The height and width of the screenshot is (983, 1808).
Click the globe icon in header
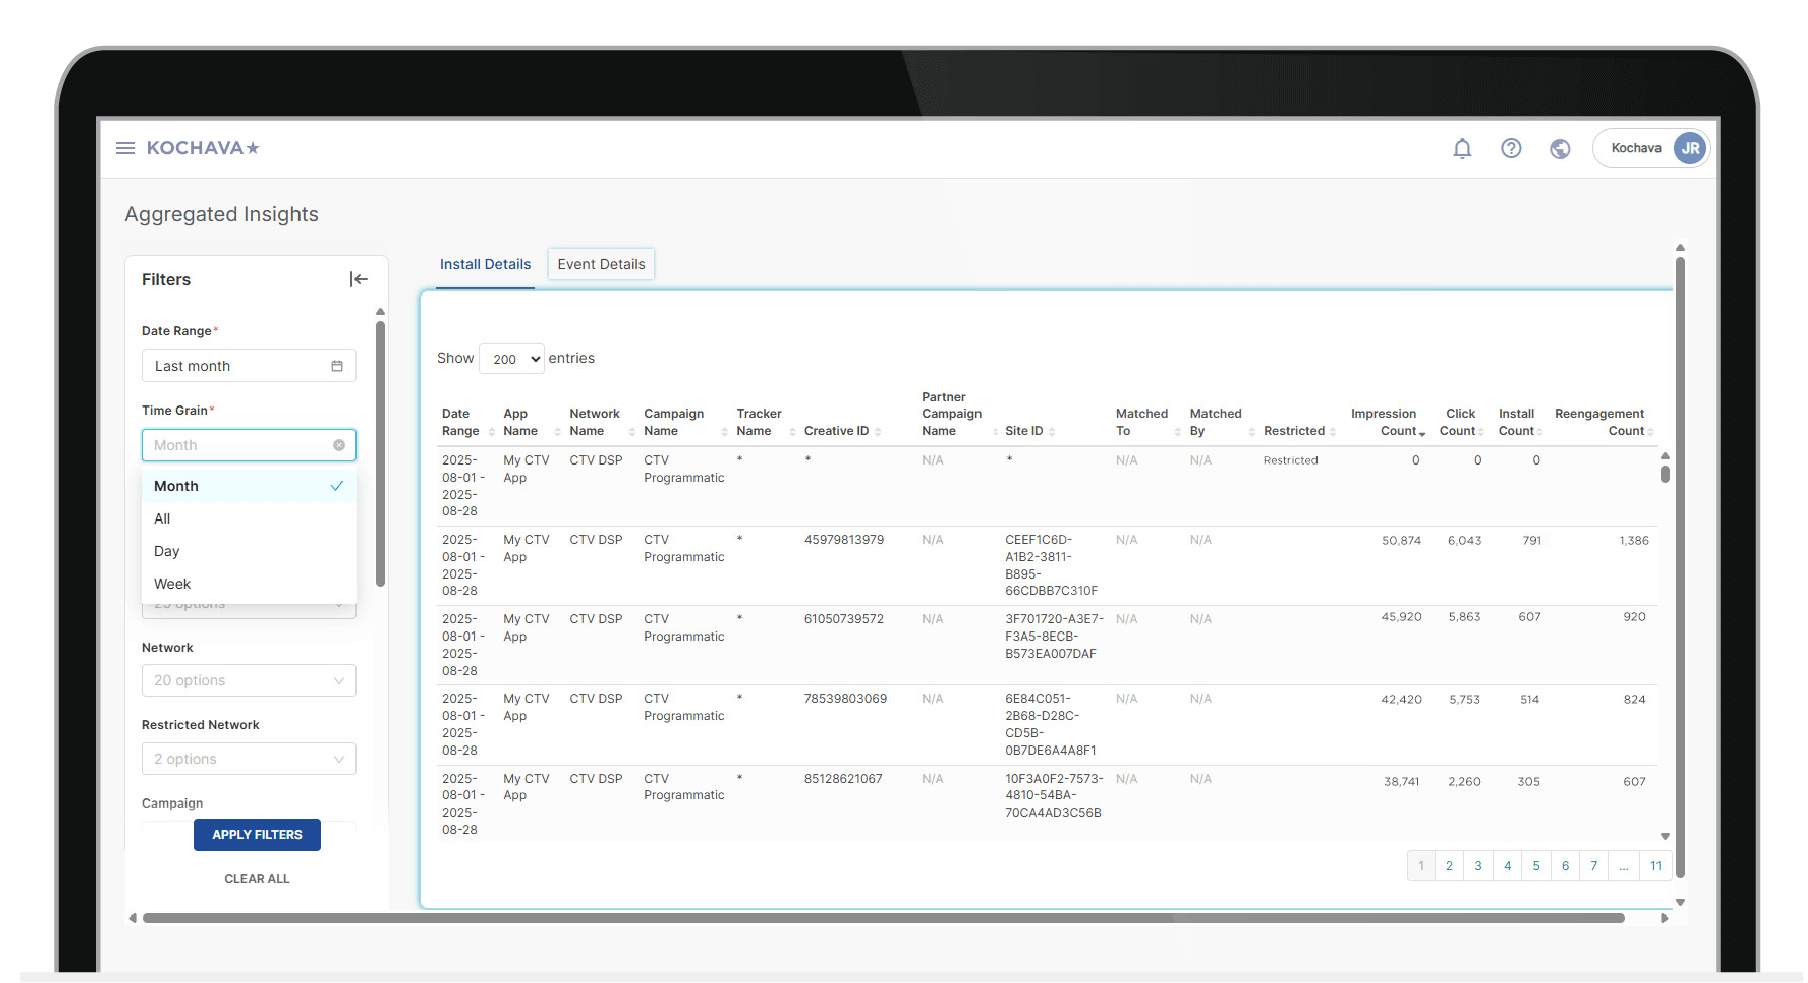pos(1560,148)
